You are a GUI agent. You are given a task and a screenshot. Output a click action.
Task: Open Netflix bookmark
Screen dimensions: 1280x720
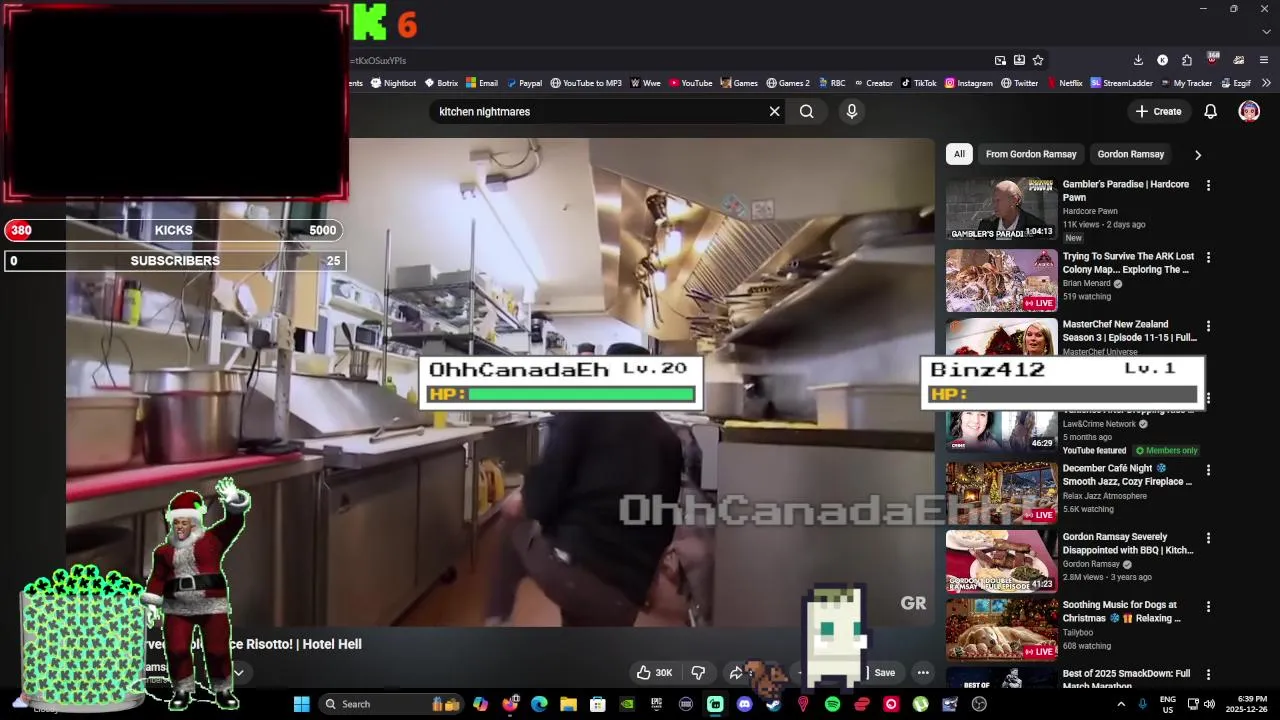(x=1064, y=83)
